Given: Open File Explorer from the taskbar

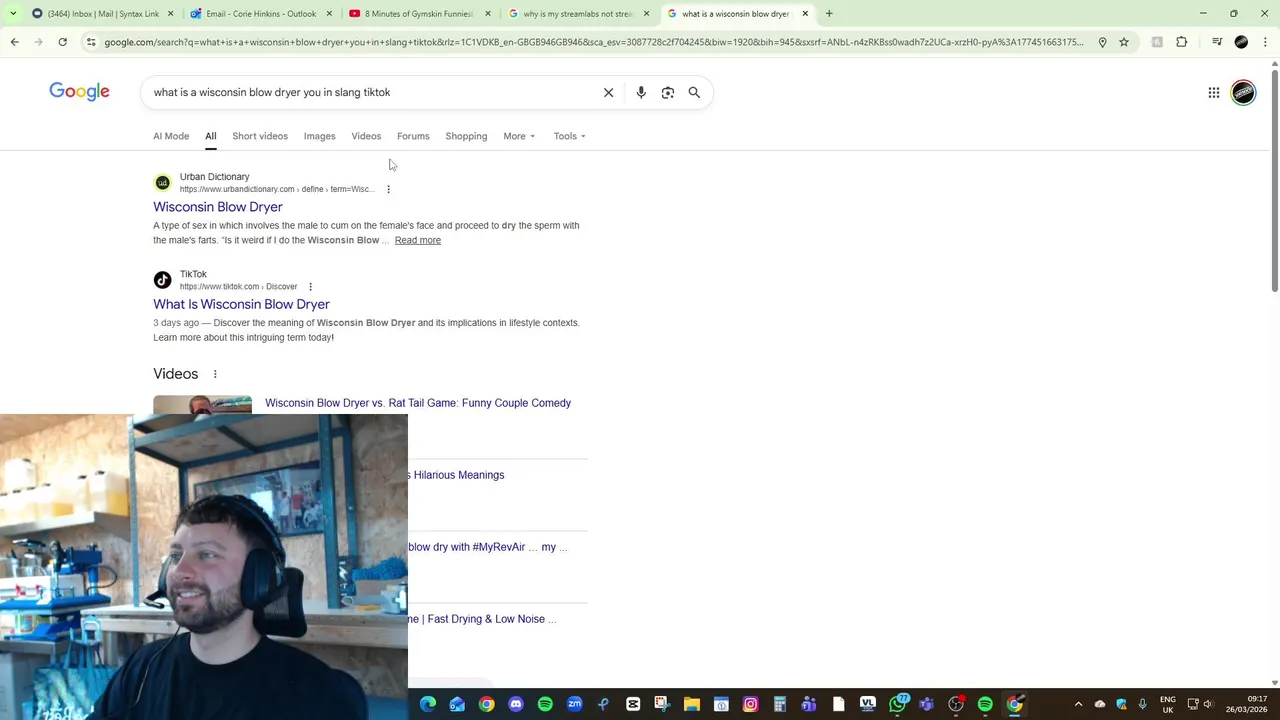Looking at the screenshot, I should click(692, 705).
